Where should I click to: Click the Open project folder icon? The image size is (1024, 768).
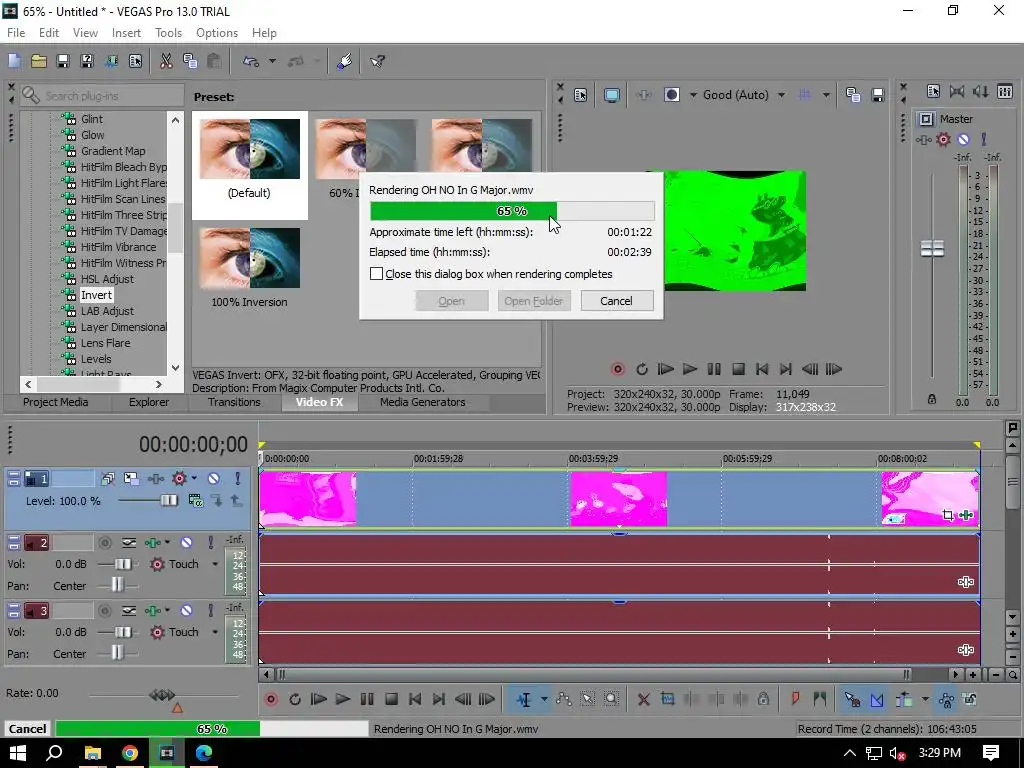click(x=39, y=61)
